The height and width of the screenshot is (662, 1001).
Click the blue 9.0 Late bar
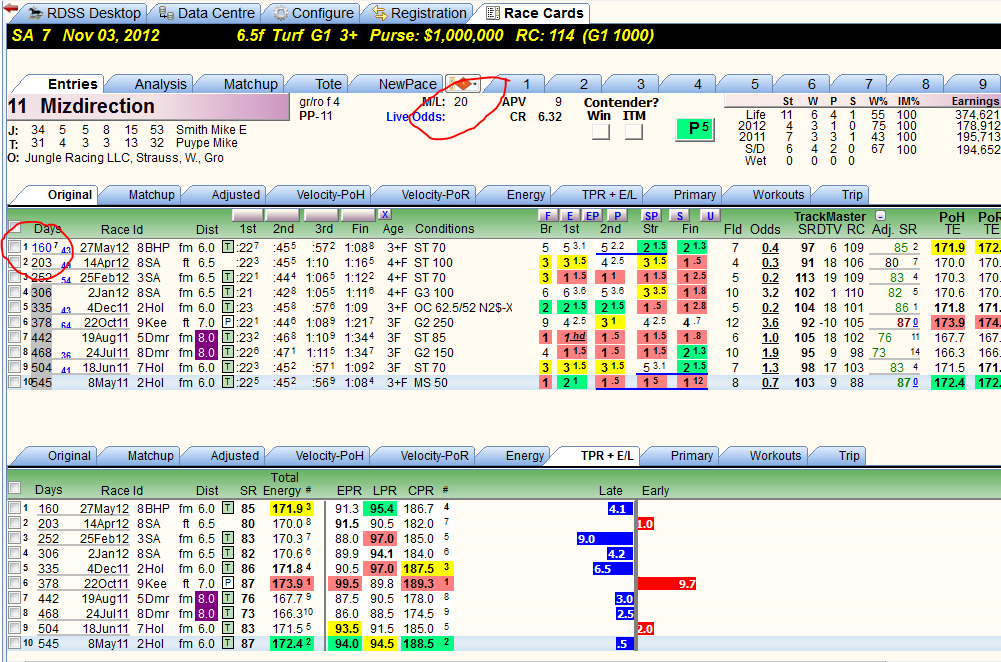[x=604, y=539]
